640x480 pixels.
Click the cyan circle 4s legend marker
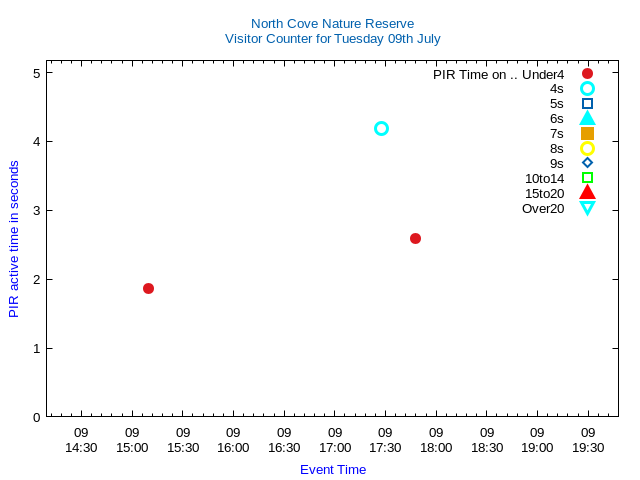pos(587,89)
